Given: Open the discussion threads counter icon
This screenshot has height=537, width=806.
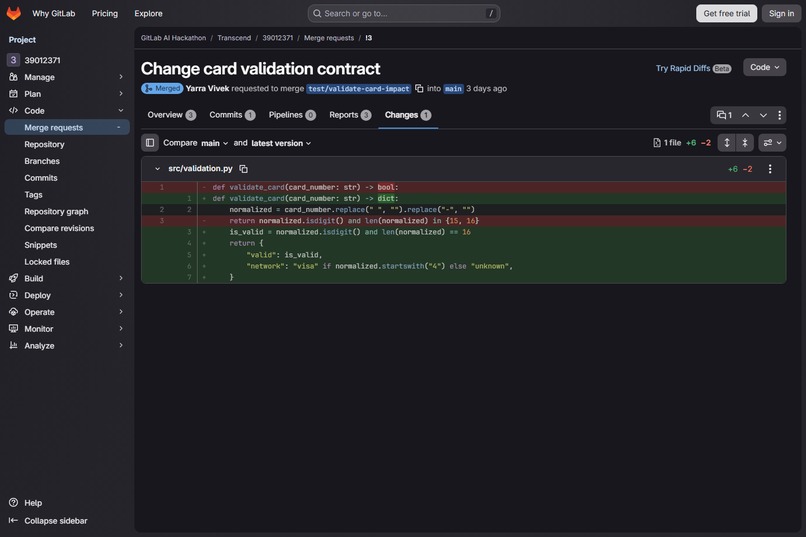Looking at the screenshot, I should click(724, 115).
